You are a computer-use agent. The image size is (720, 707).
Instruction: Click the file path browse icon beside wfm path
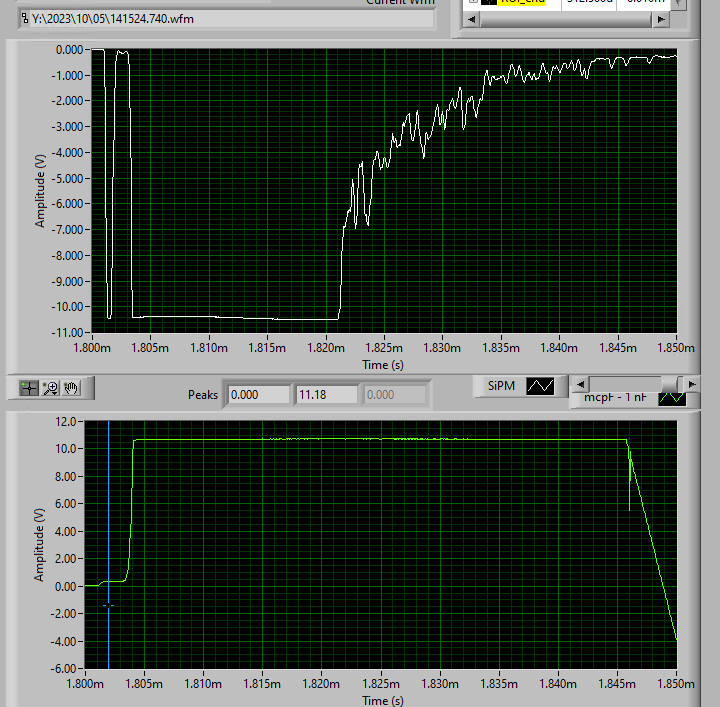tap(25, 19)
